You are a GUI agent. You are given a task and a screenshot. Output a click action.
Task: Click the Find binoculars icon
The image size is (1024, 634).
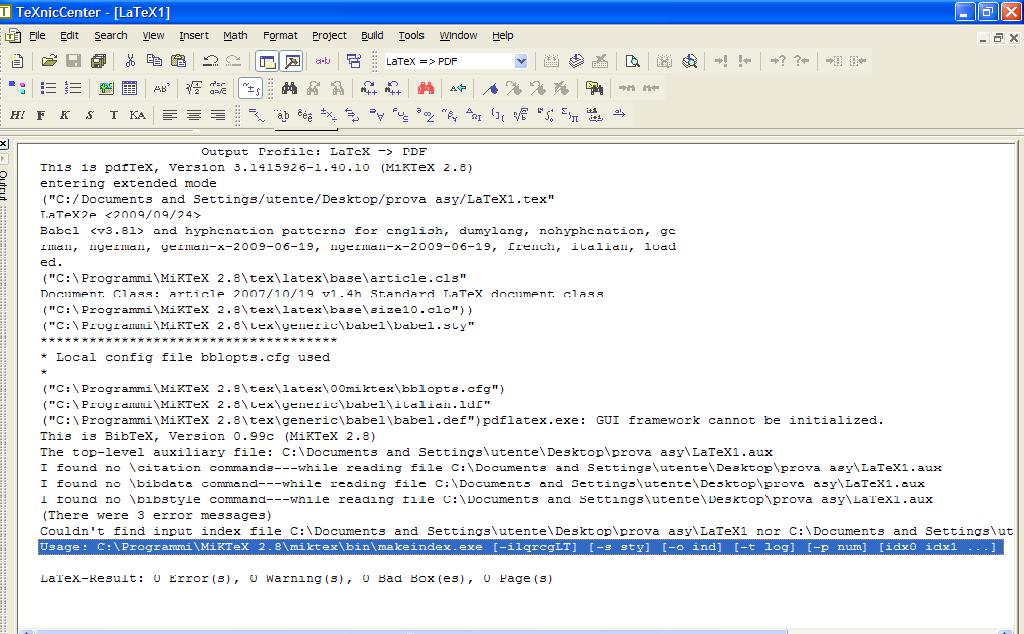(289, 89)
